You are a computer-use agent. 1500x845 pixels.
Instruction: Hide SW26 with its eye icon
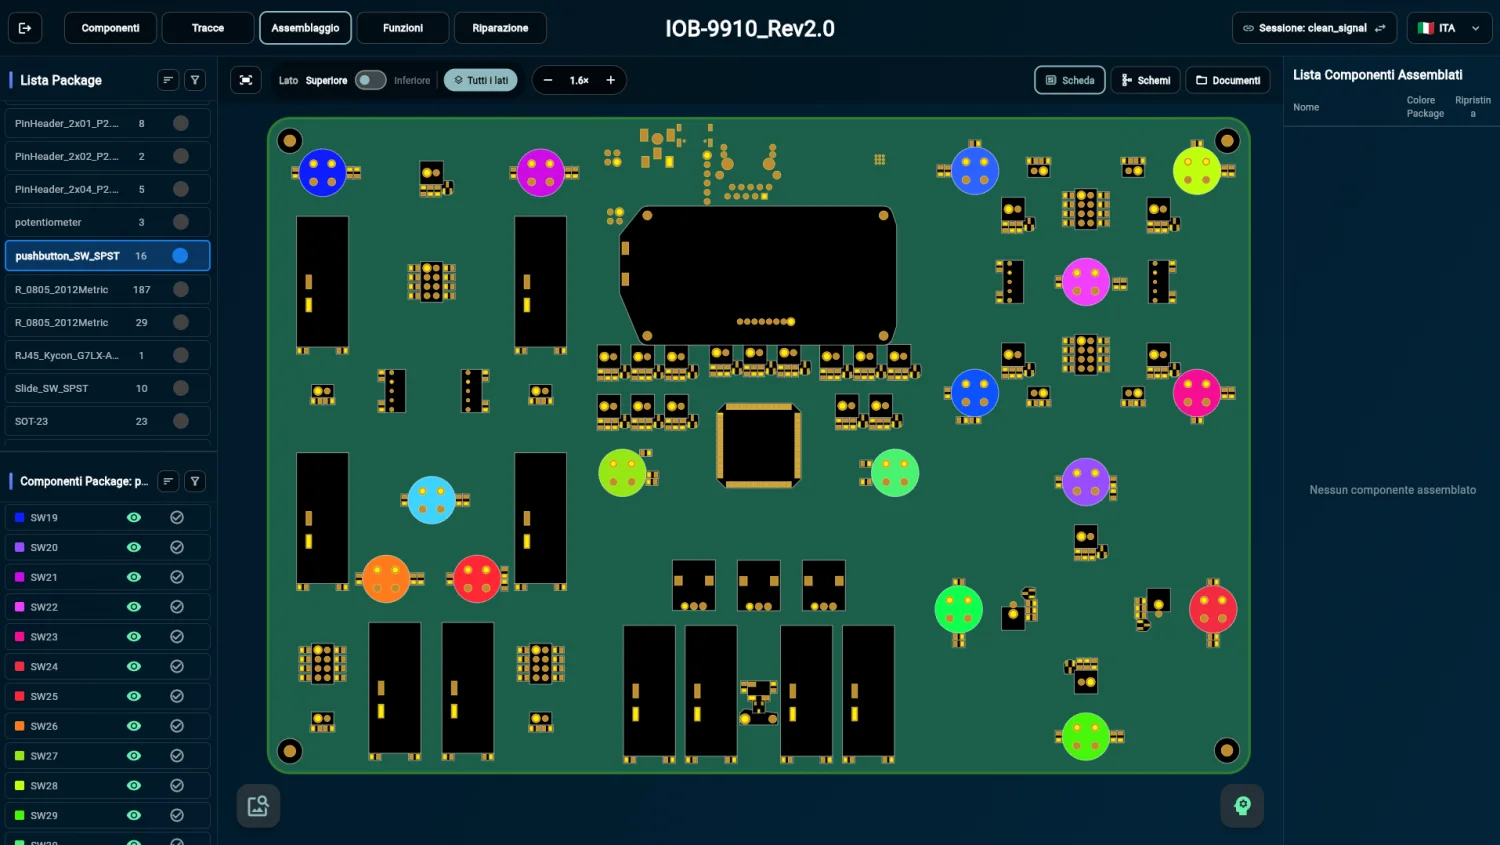pos(134,726)
